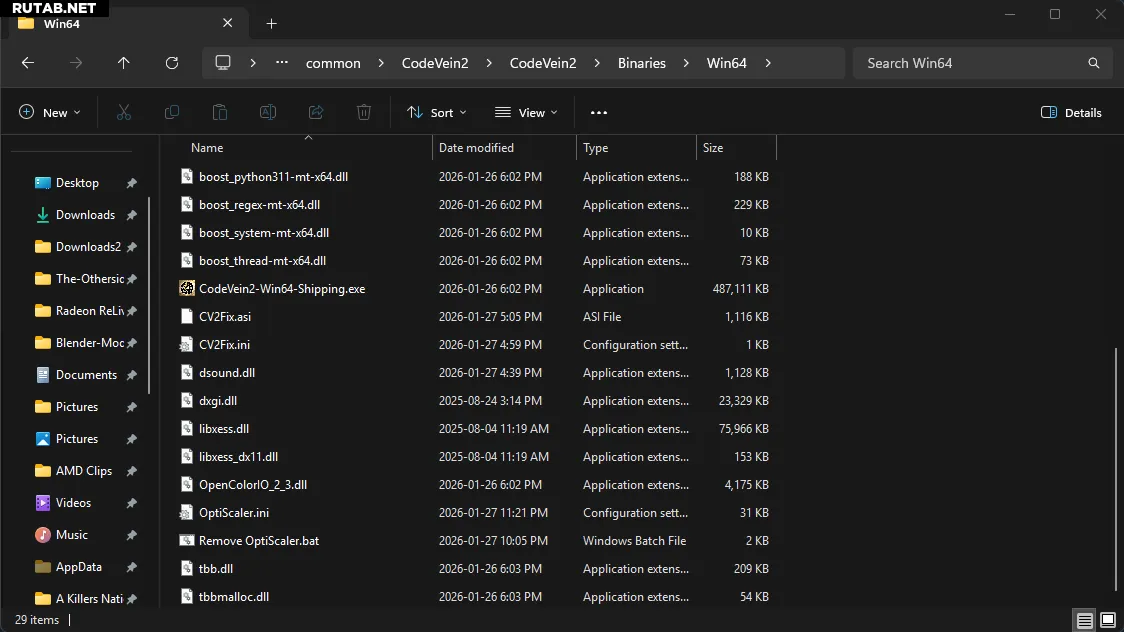
Task: Click the Share icon in toolbar
Action: pyautogui.click(x=316, y=113)
